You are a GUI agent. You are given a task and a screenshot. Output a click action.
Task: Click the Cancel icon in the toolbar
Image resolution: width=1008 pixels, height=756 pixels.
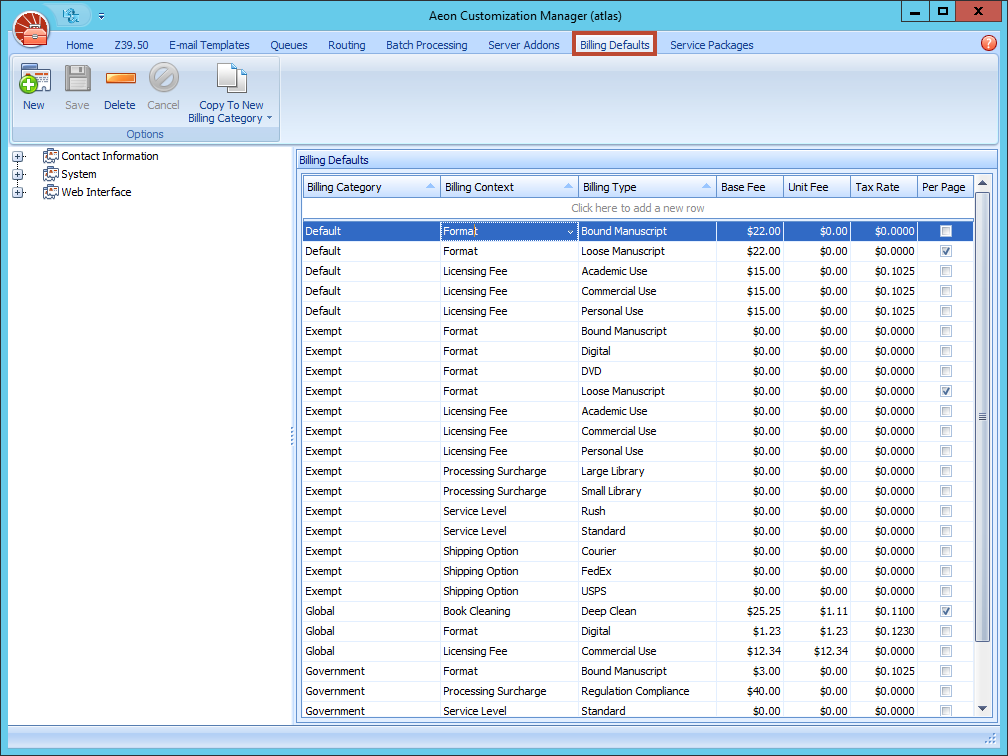pyautogui.click(x=163, y=88)
